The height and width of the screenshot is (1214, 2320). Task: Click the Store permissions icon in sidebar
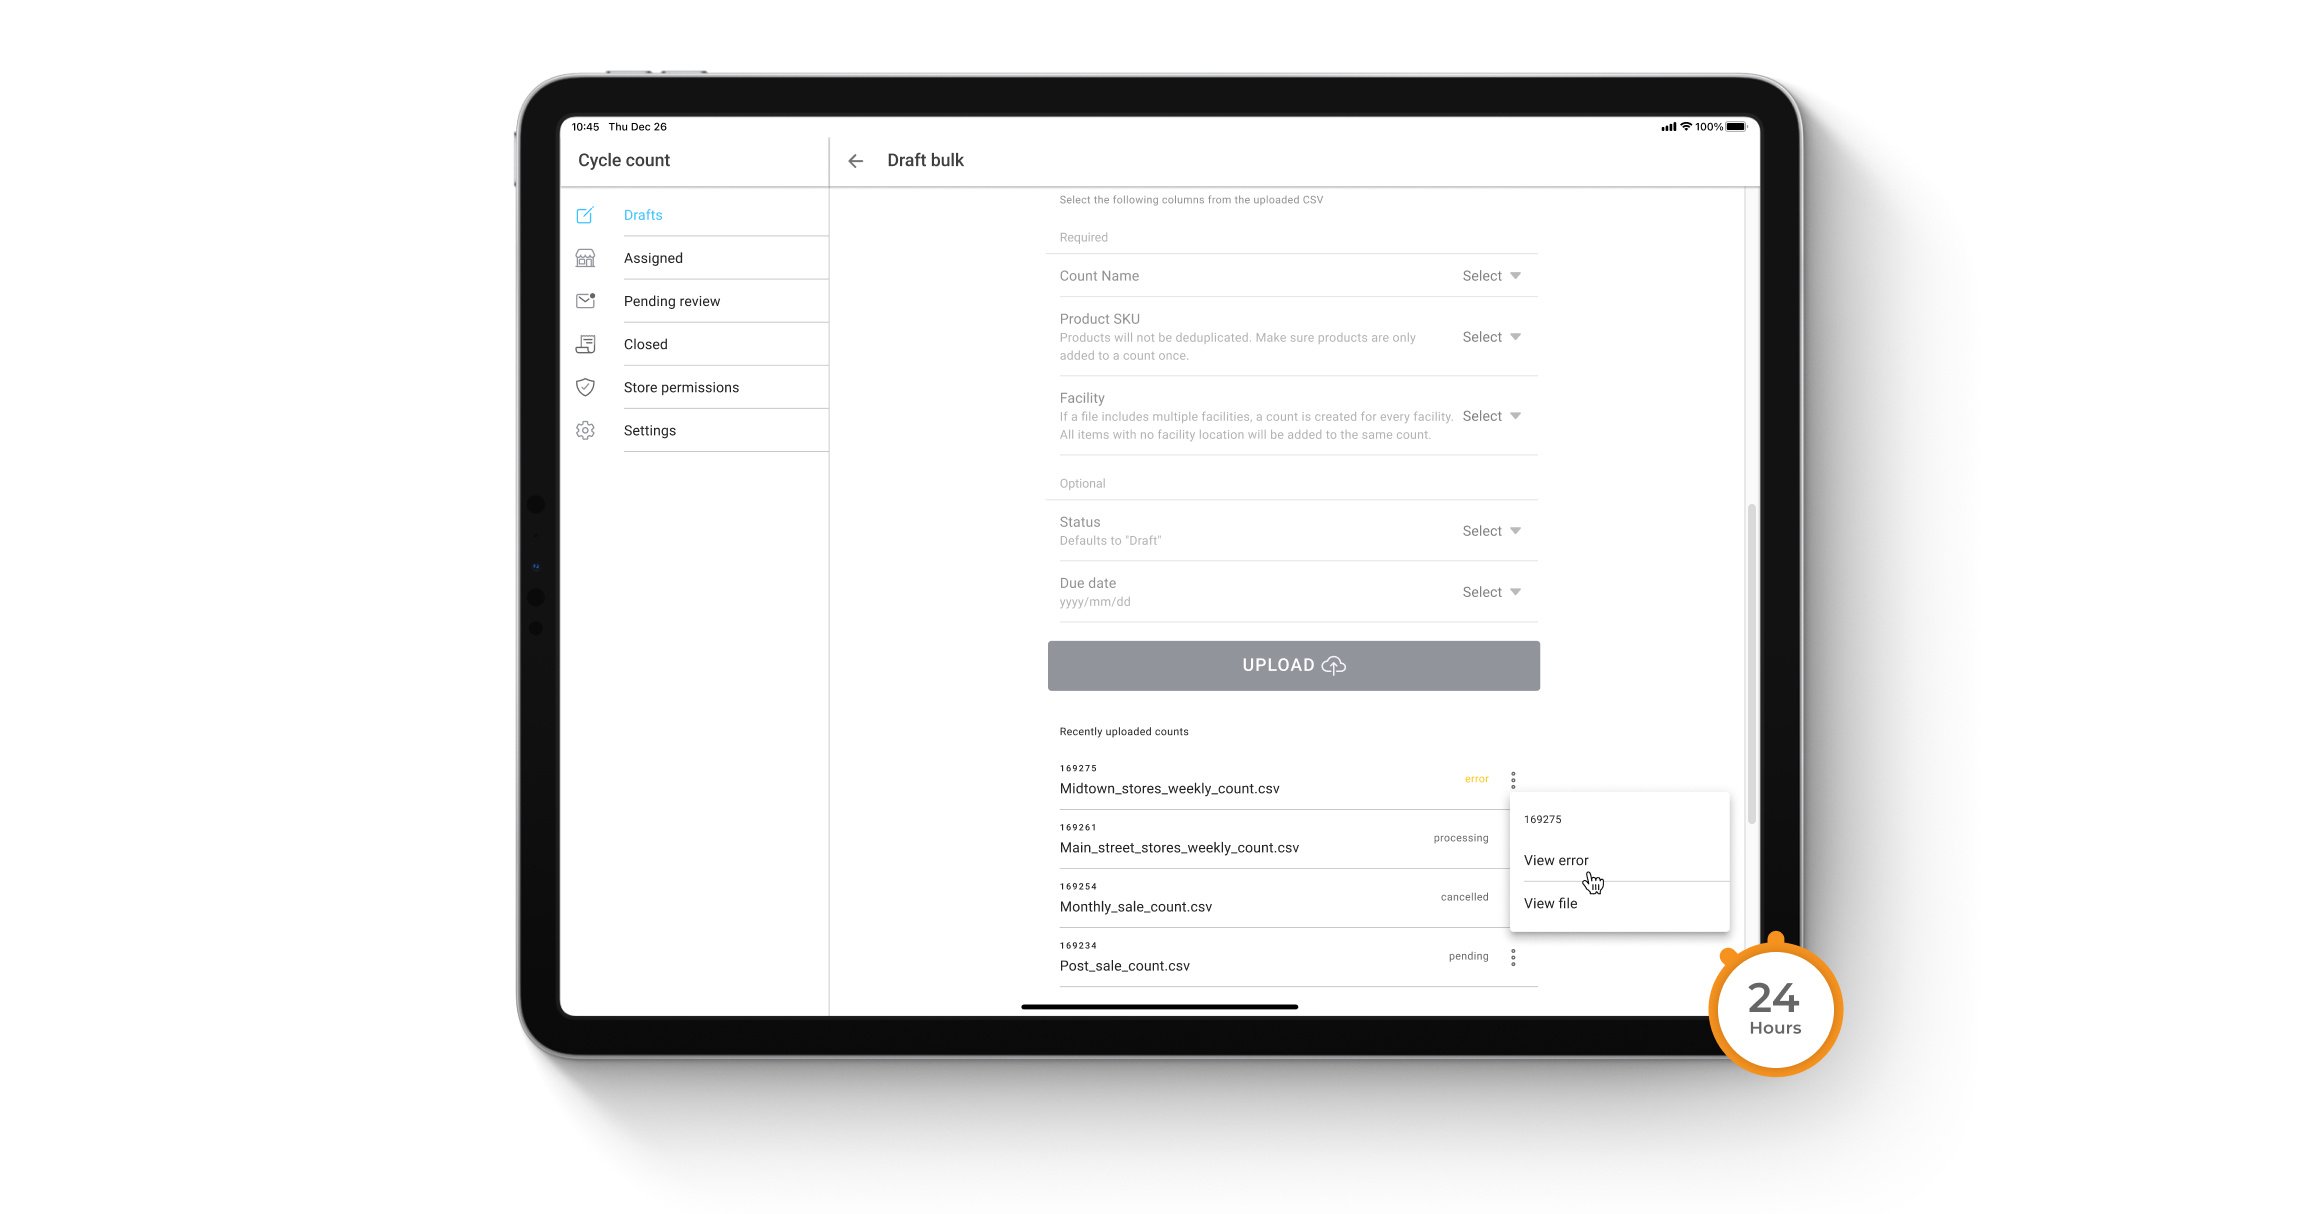click(585, 387)
